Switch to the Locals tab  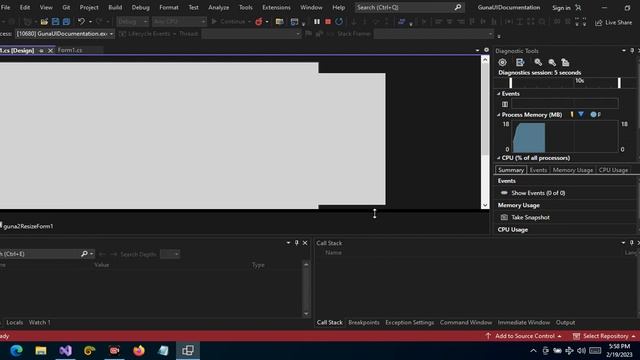pos(15,322)
